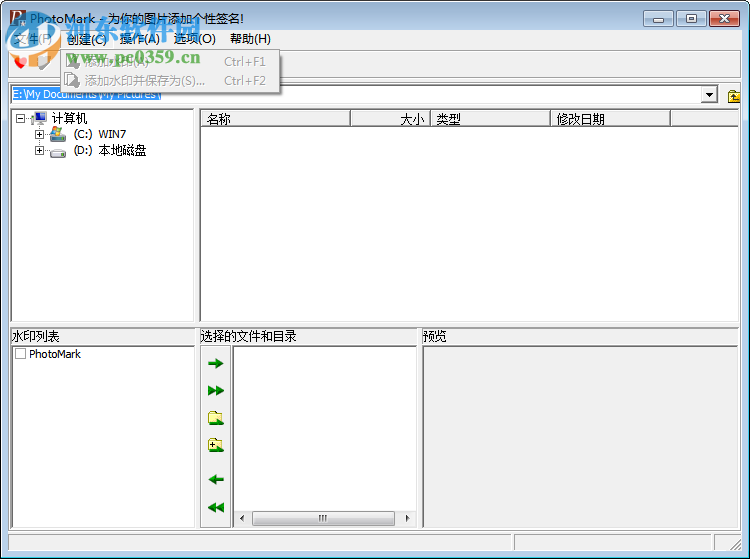Select the (D:) 本地磁盘 drive
This screenshot has width=750, height=559.
click(x=110, y=151)
